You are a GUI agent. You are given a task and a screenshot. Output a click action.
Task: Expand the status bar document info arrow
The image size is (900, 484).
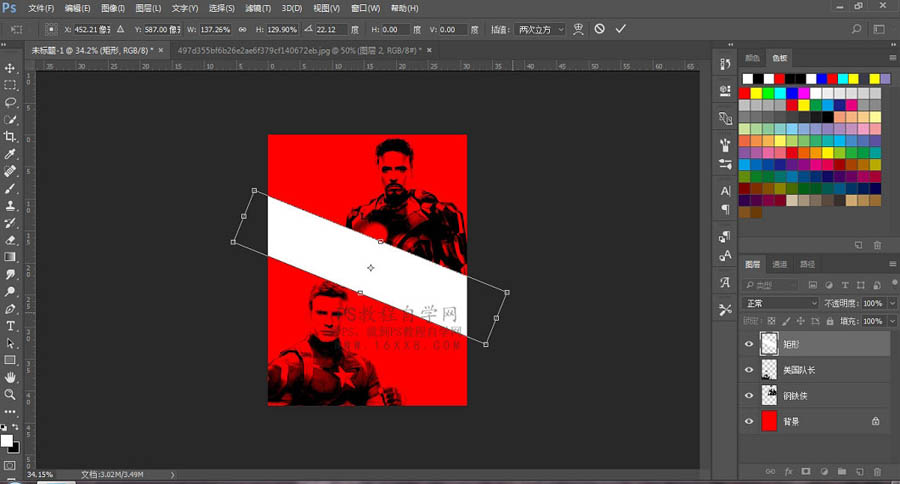172,475
